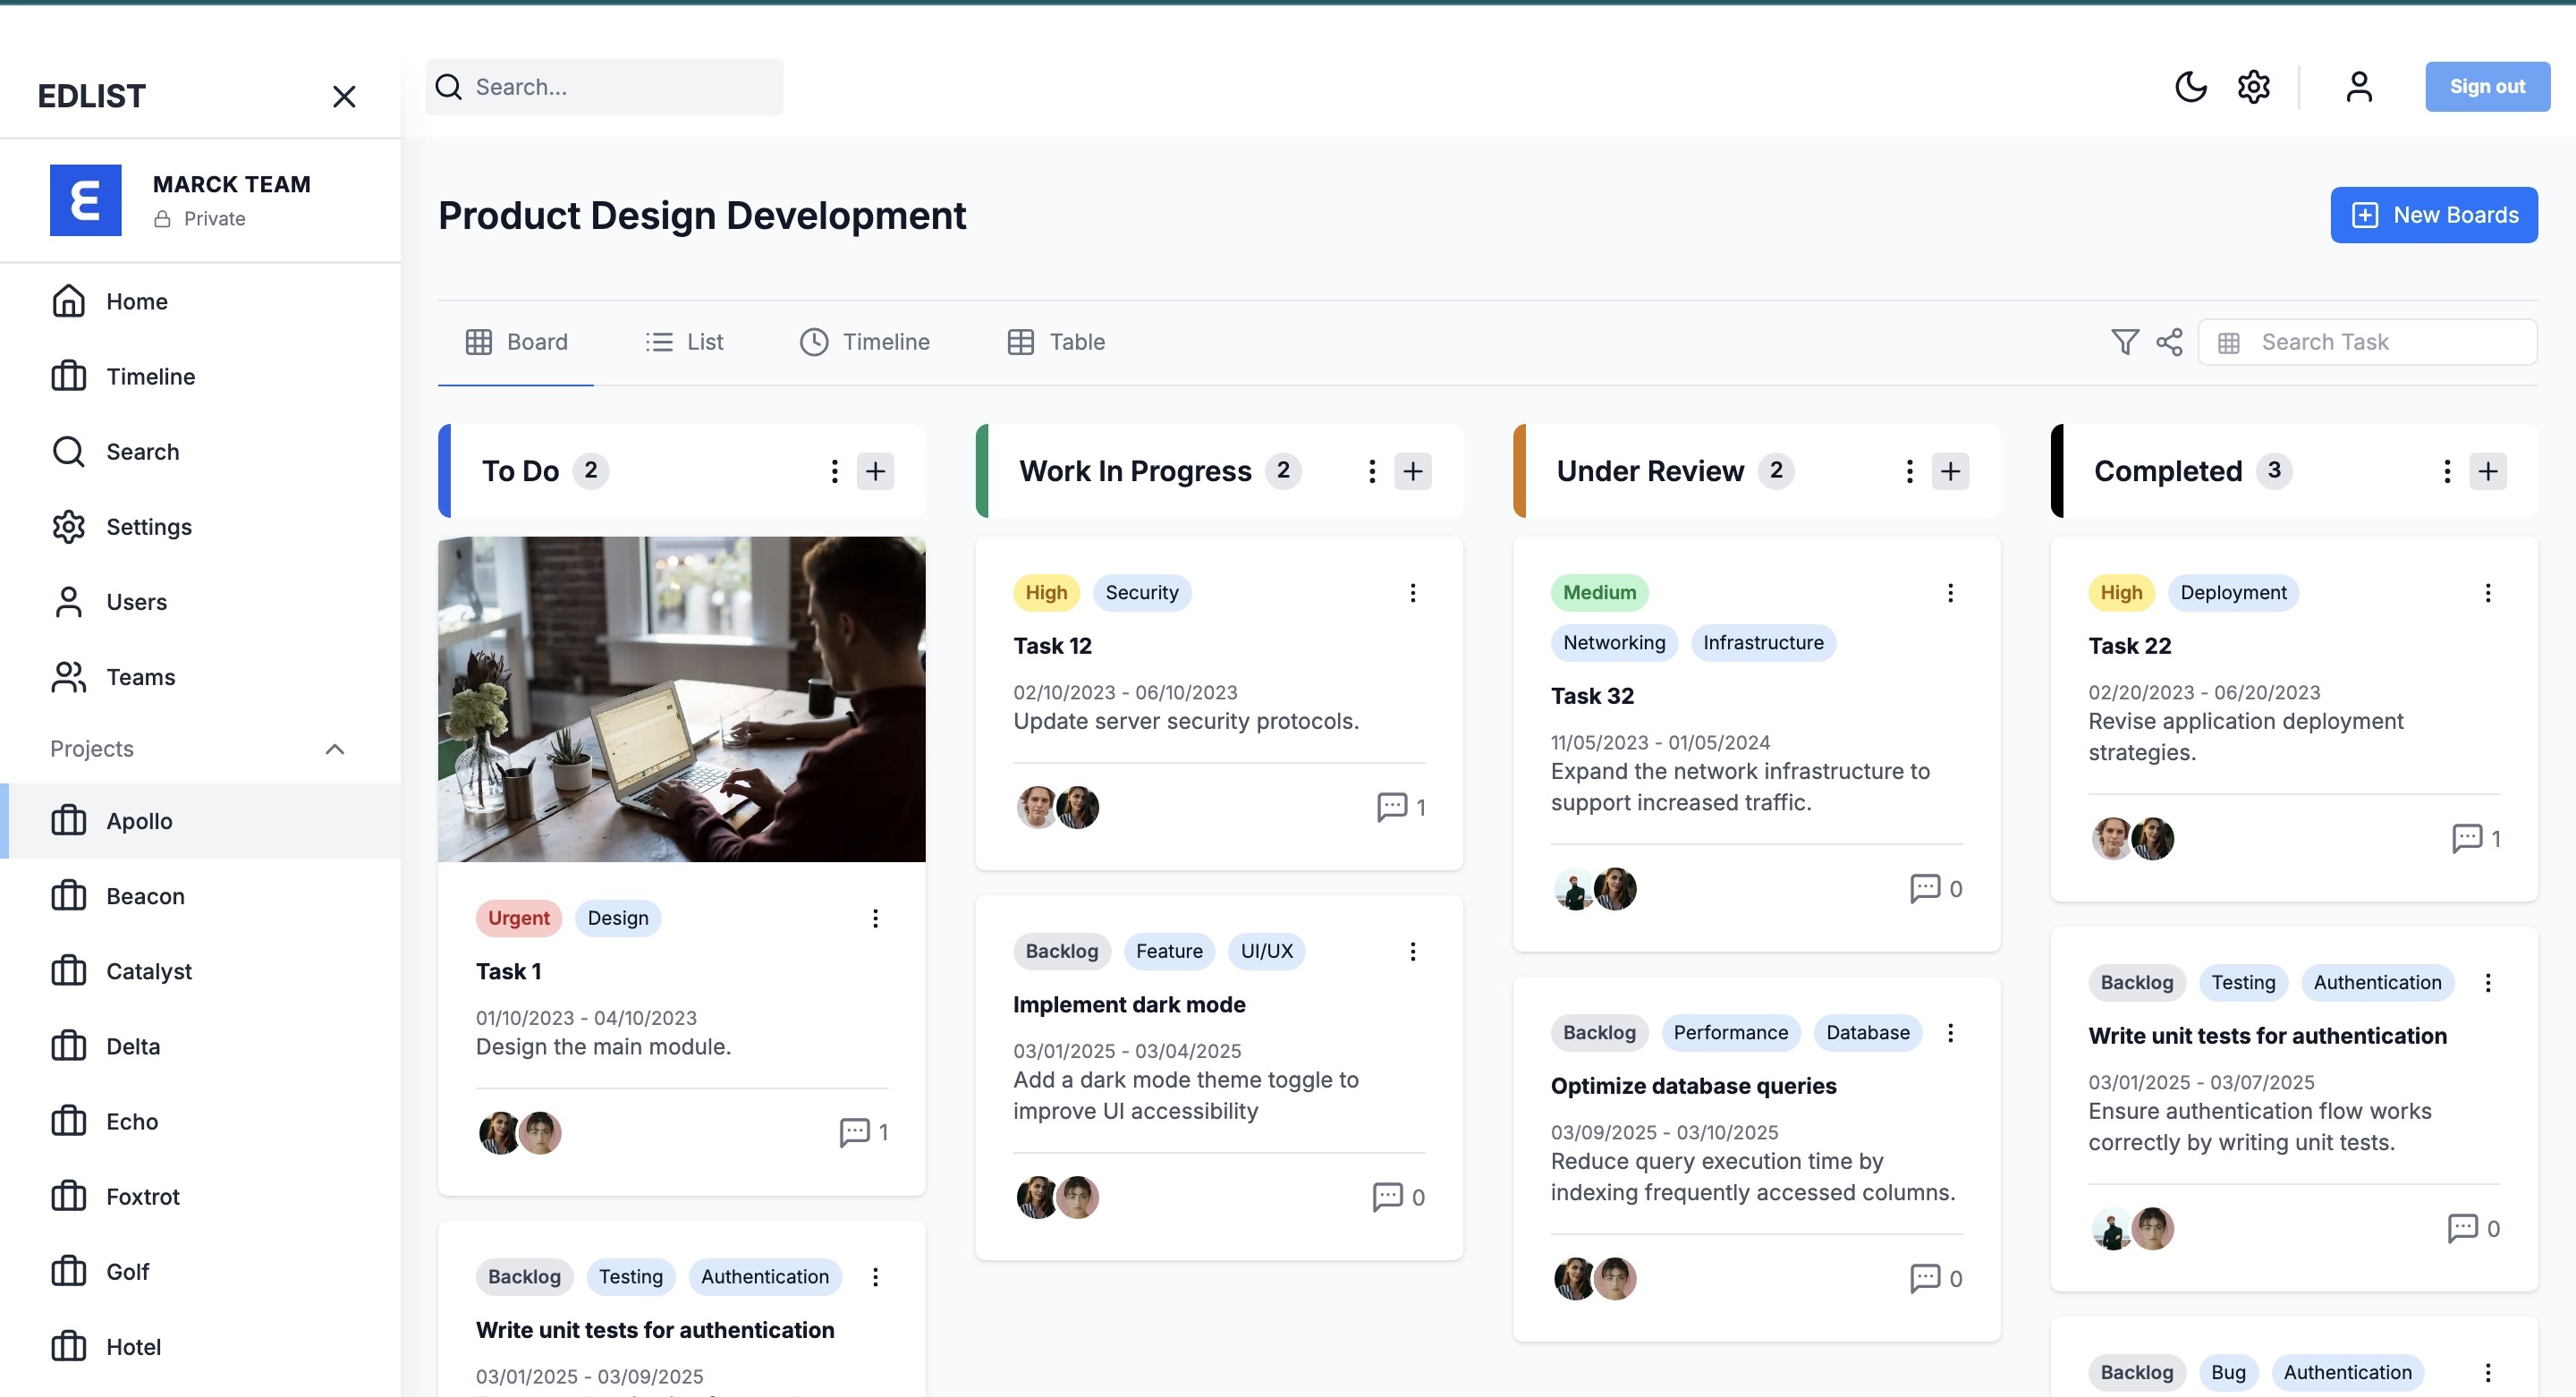Click the filter funnel icon
Screen dimensions: 2576x1397
click(2124, 342)
